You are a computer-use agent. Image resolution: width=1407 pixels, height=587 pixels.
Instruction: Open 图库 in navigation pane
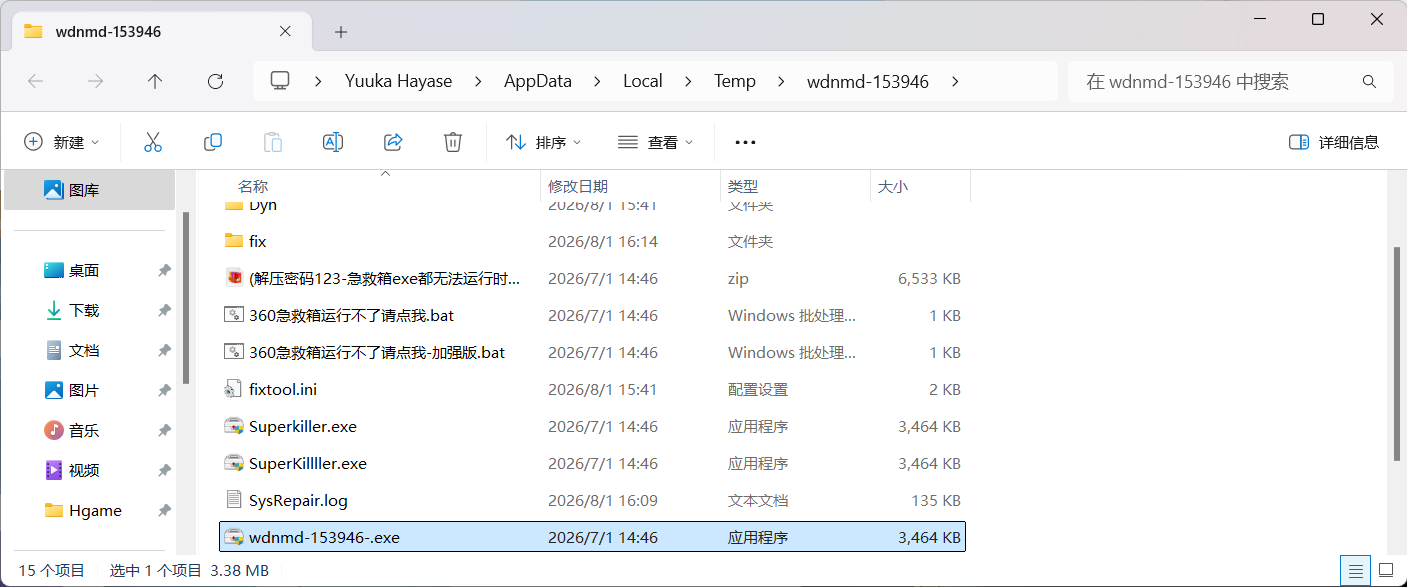90,190
